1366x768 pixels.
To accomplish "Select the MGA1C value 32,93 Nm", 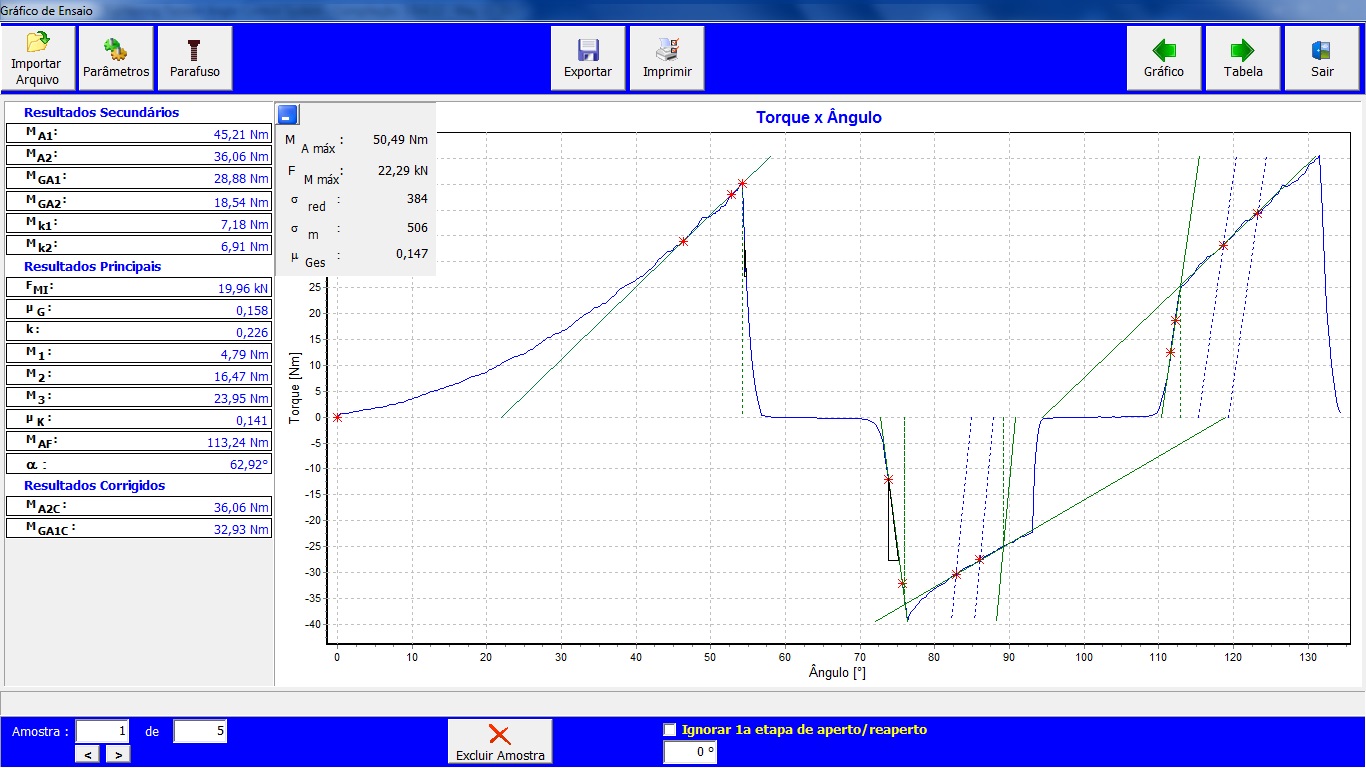I will [x=241, y=530].
